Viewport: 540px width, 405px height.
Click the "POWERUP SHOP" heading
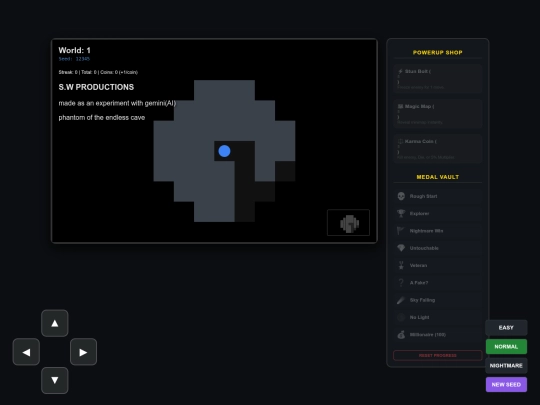[x=437, y=52]
